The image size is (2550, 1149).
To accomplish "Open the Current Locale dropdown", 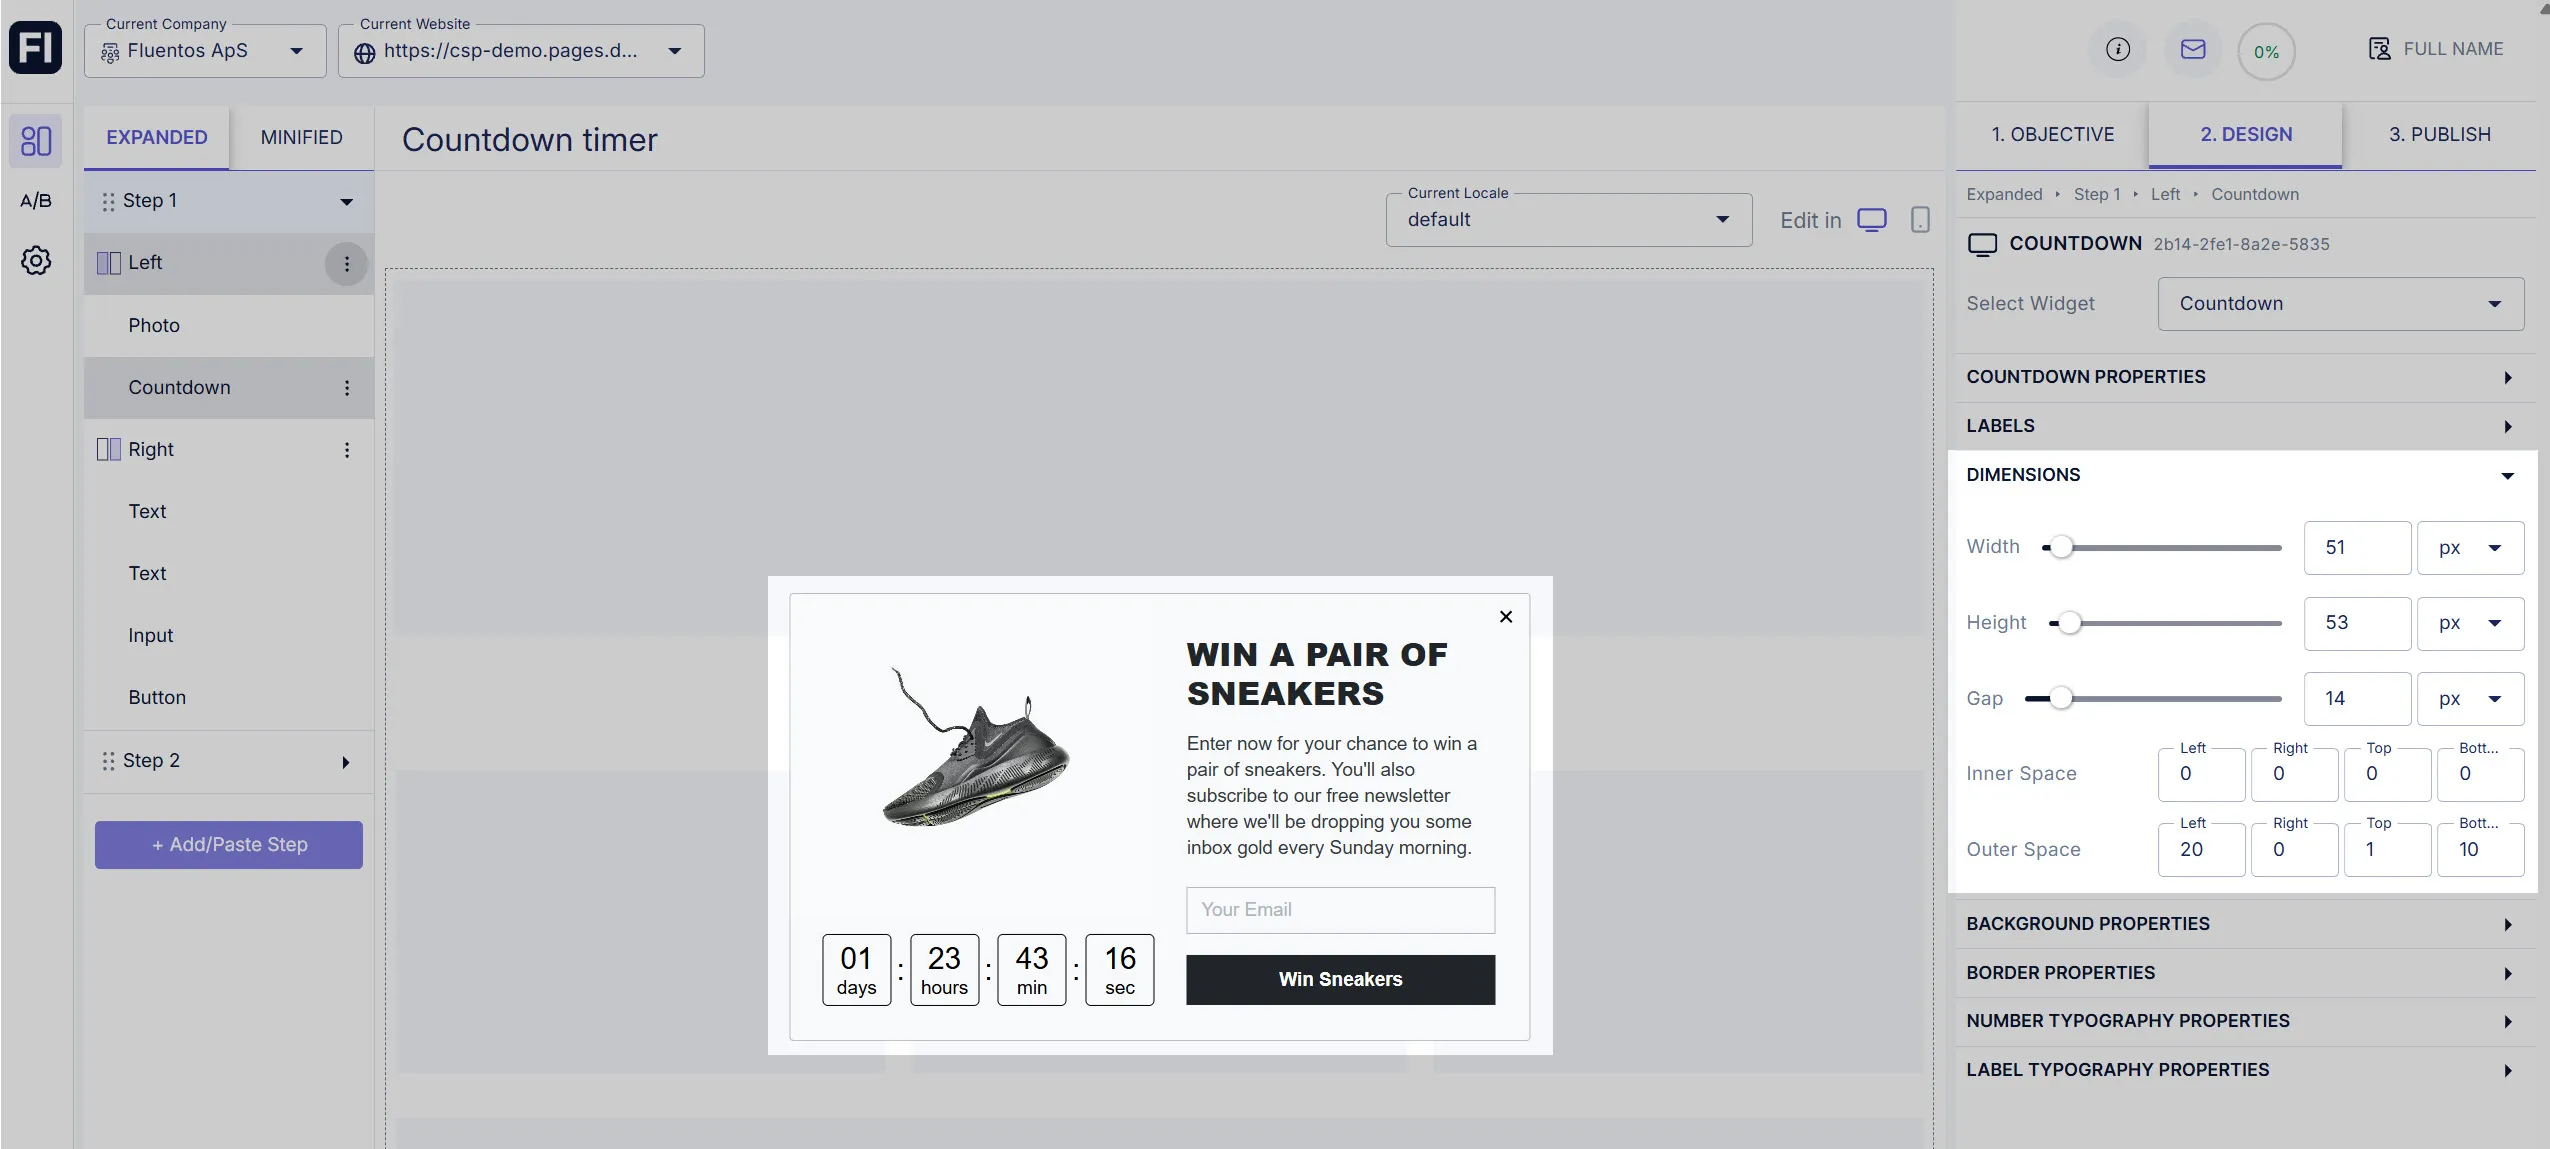I will 1568,220.
